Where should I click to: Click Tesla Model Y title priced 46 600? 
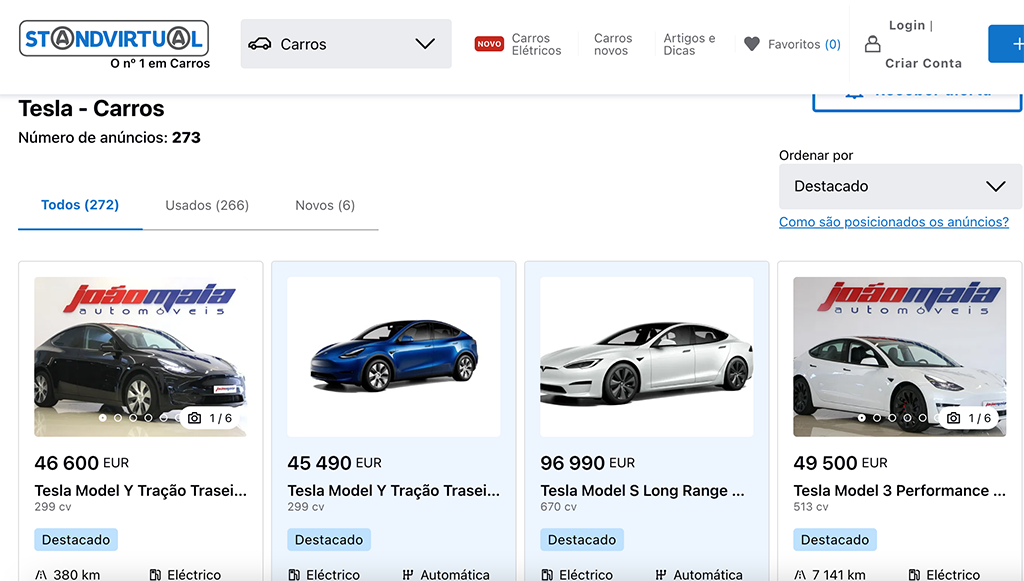point(140,491)
